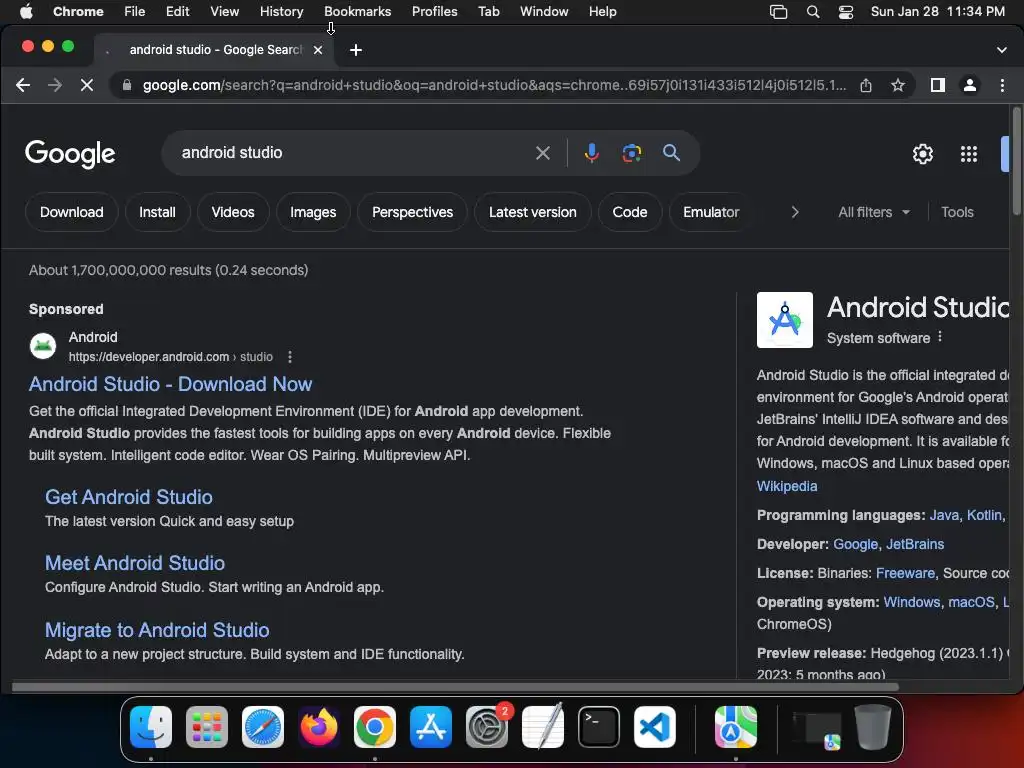
Task: Select the Latest version filter chip
Action: tap(533, 212)
